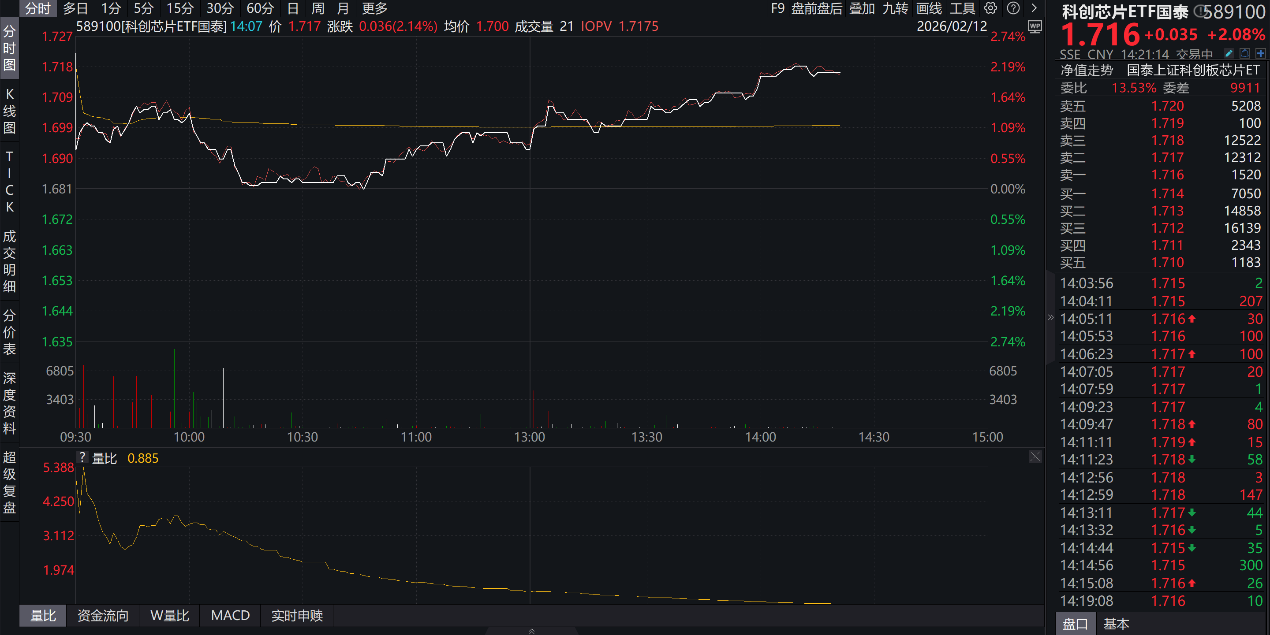Expand toolbar with right chevron arrow

[x=1034, y=8]
